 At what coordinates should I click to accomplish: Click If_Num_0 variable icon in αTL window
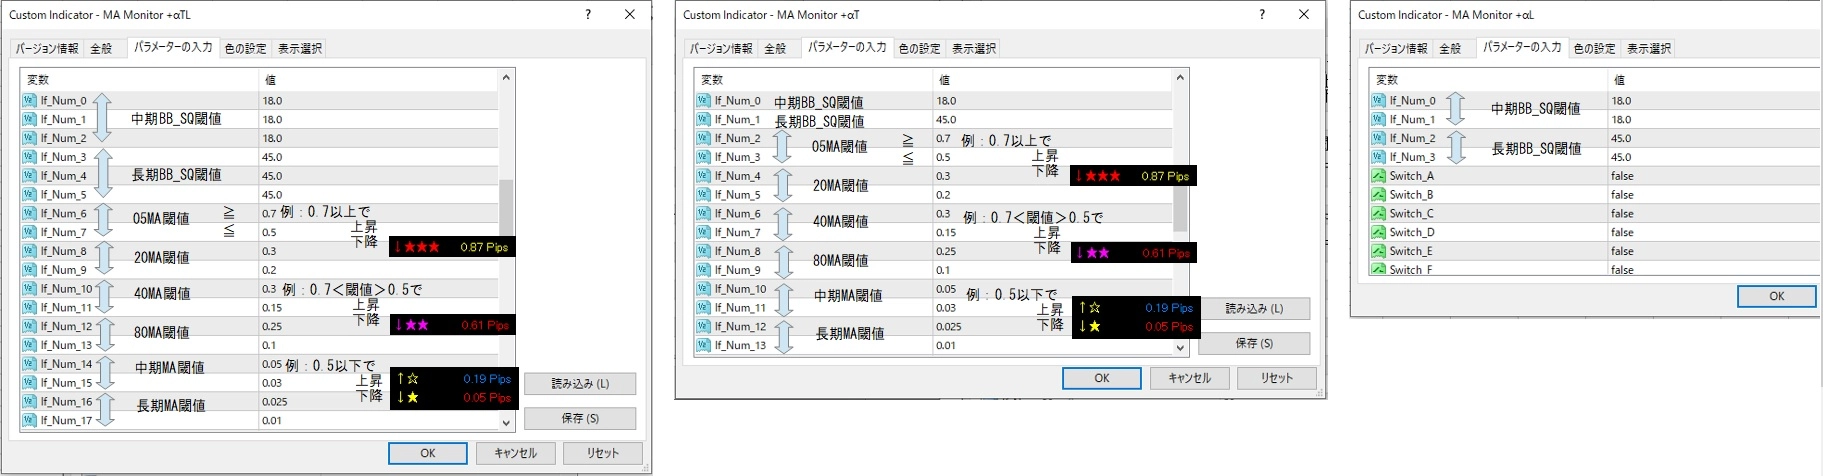pyautogui.click(x=29, y=100)
